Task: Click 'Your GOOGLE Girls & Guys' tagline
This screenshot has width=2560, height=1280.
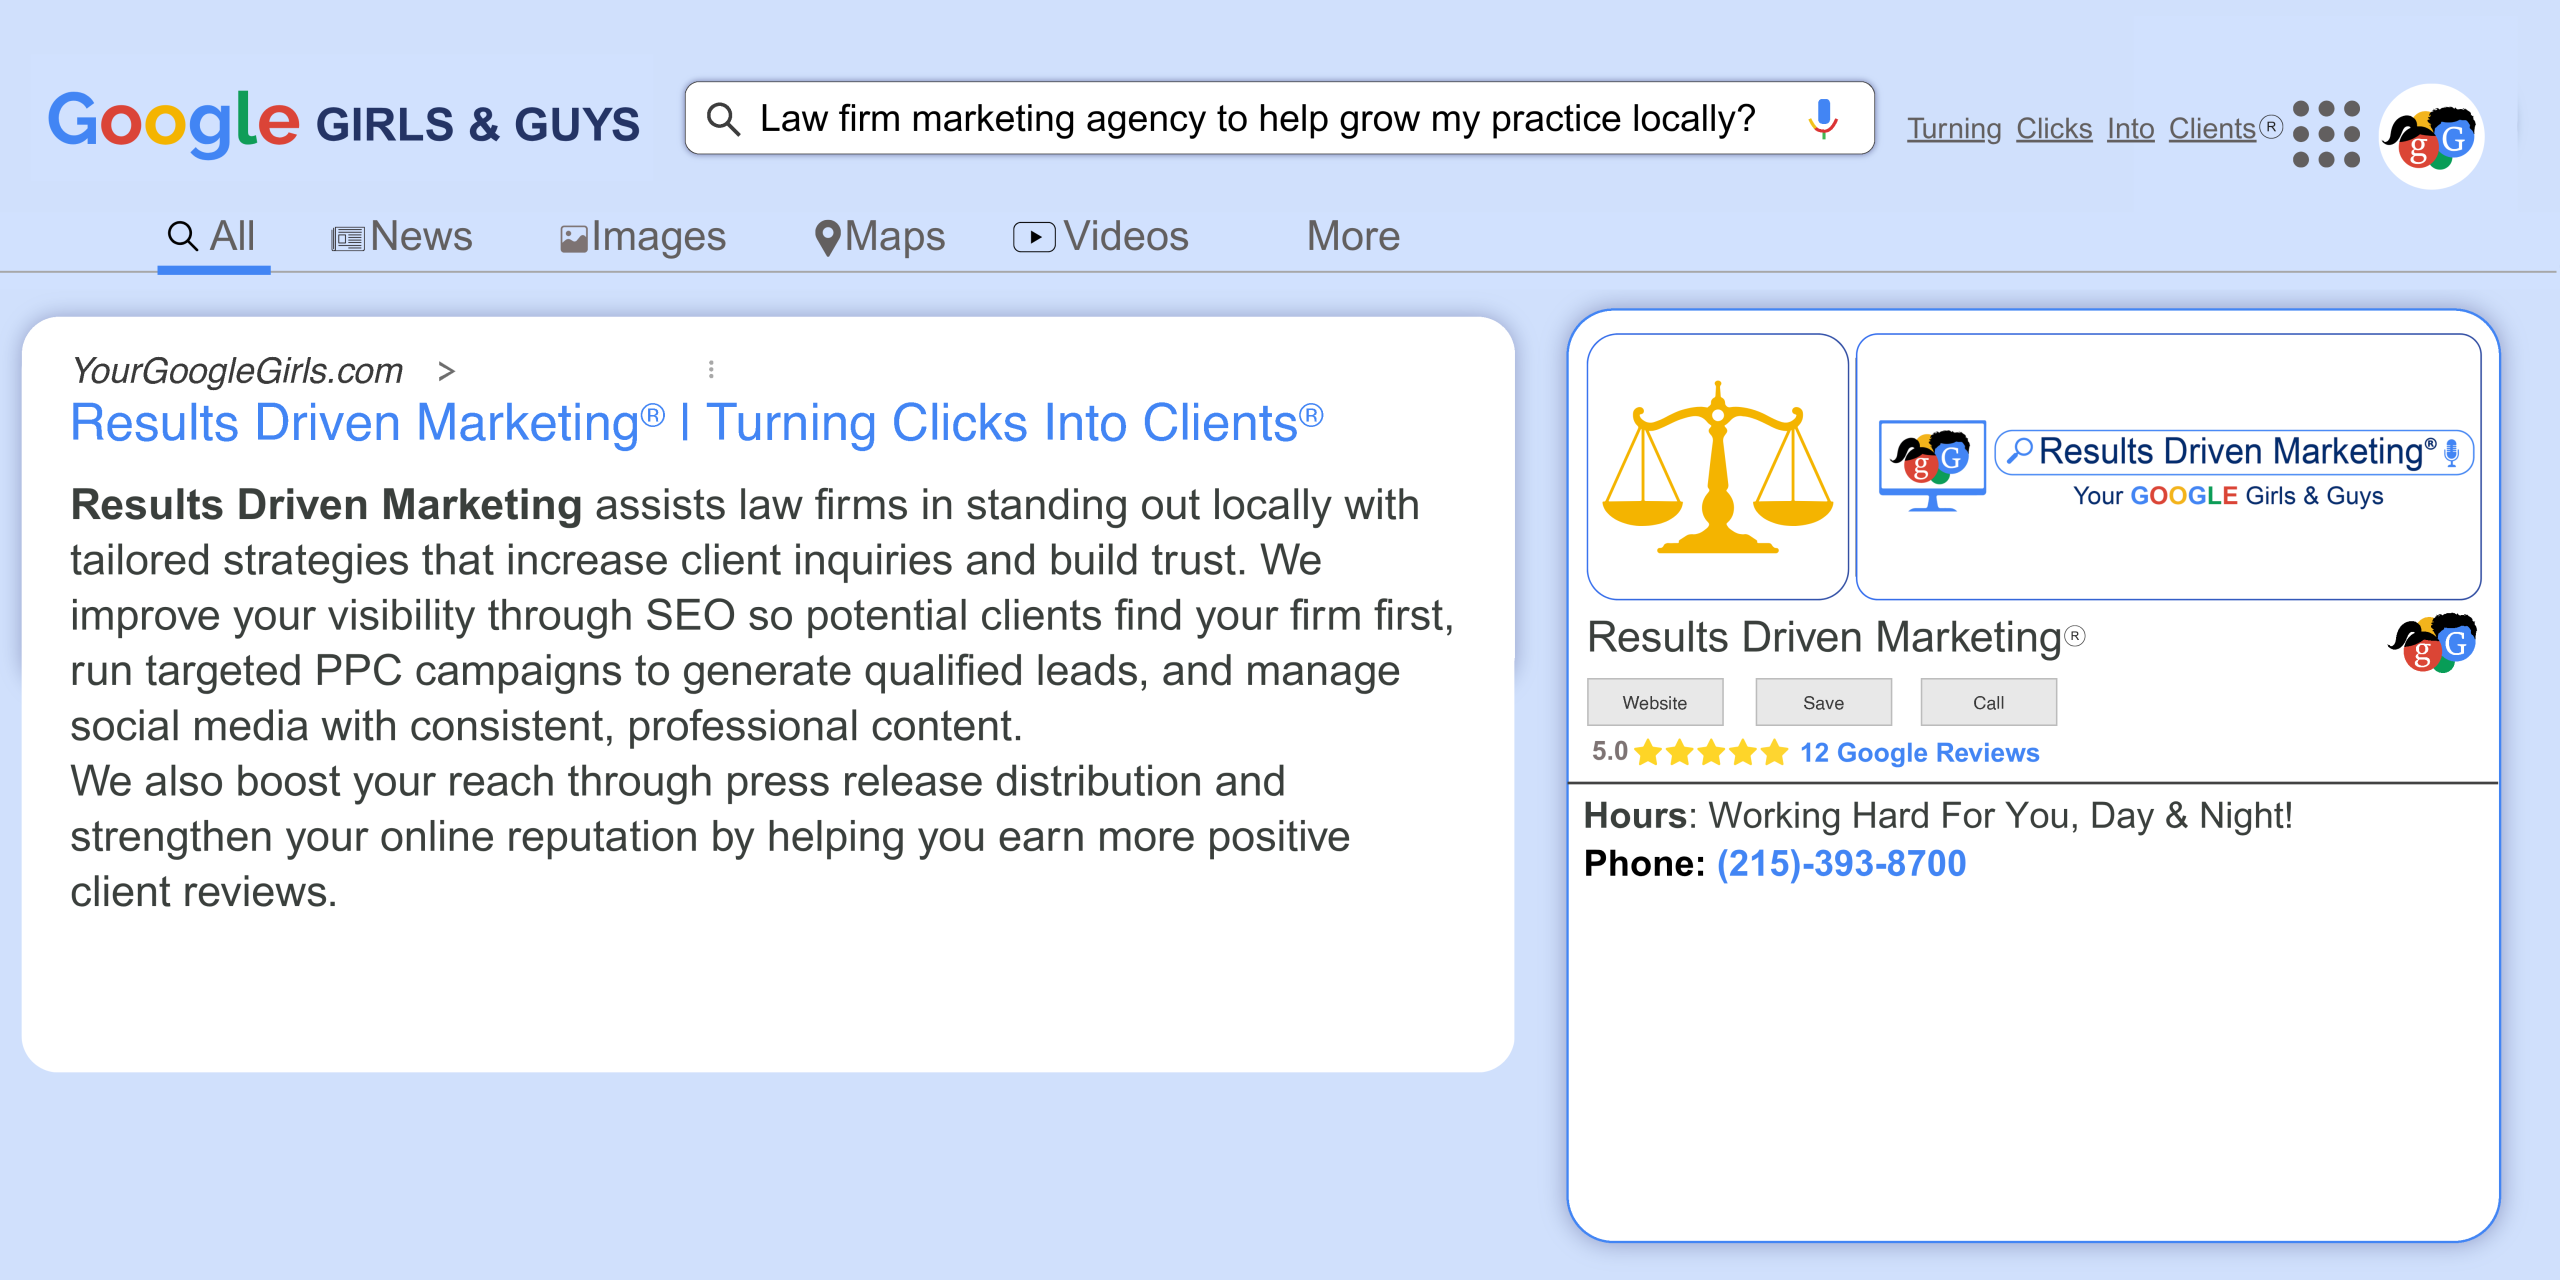Action: point(2228,496)
